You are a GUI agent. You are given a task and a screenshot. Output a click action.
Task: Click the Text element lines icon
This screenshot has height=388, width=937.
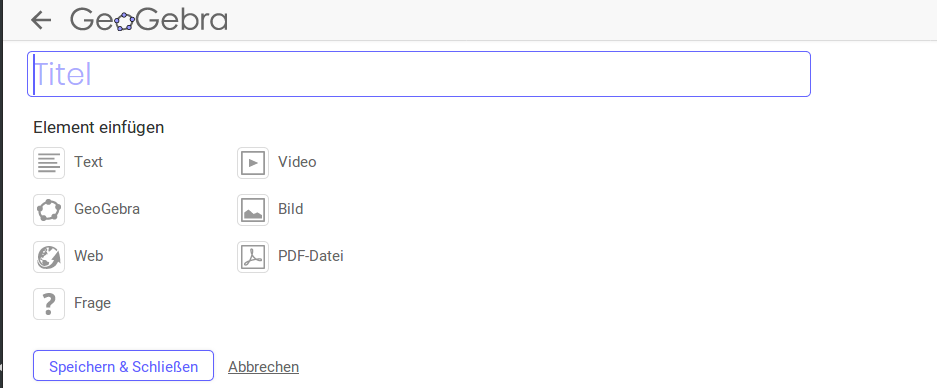49,163
